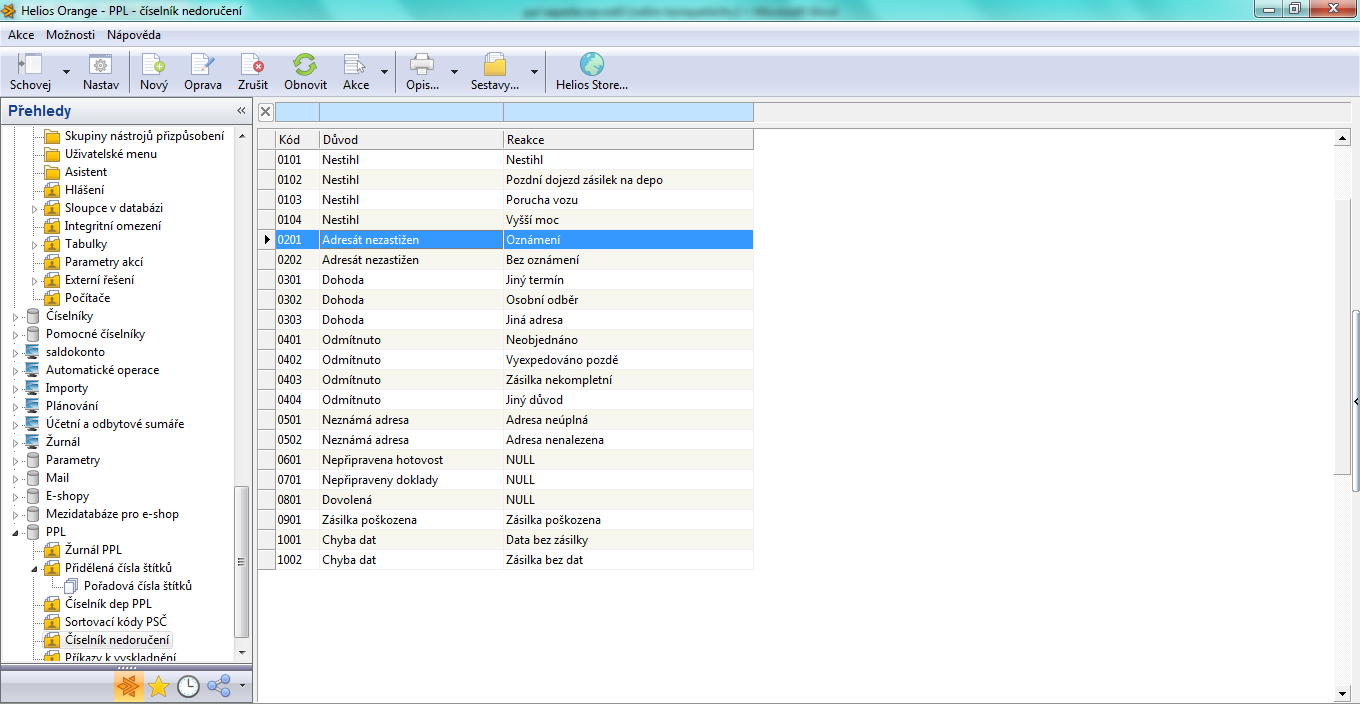Click the Reakce filter input field

pos(628,112)
